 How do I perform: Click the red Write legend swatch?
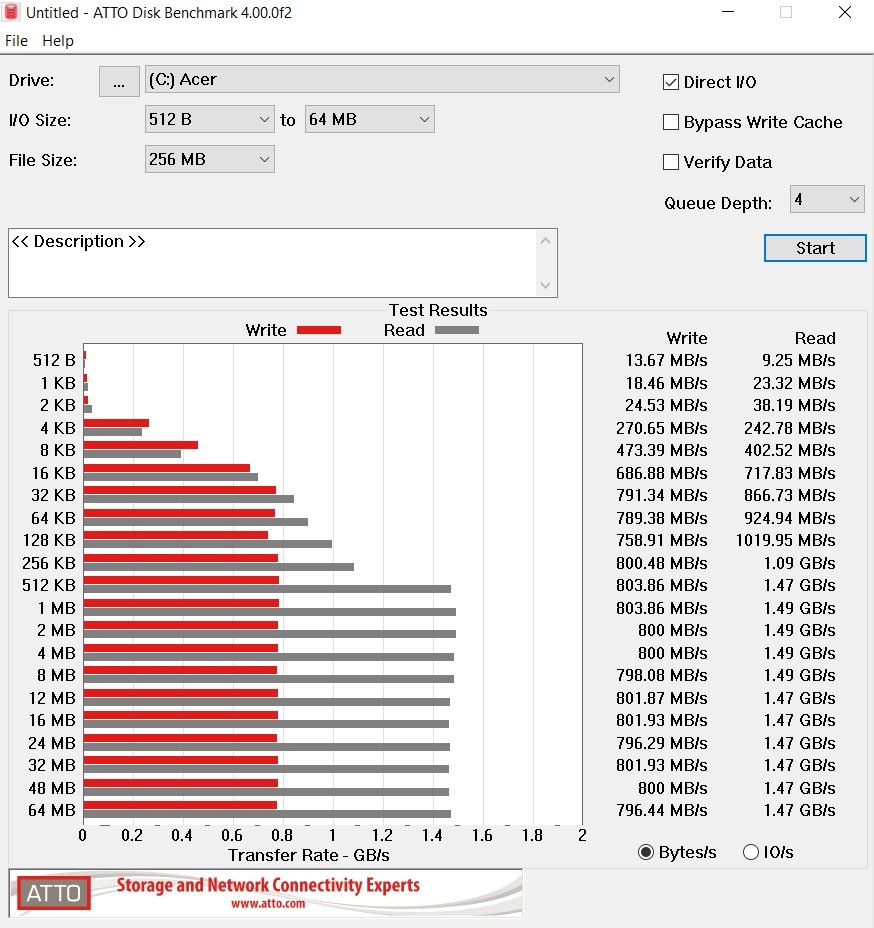click(319, 330)
